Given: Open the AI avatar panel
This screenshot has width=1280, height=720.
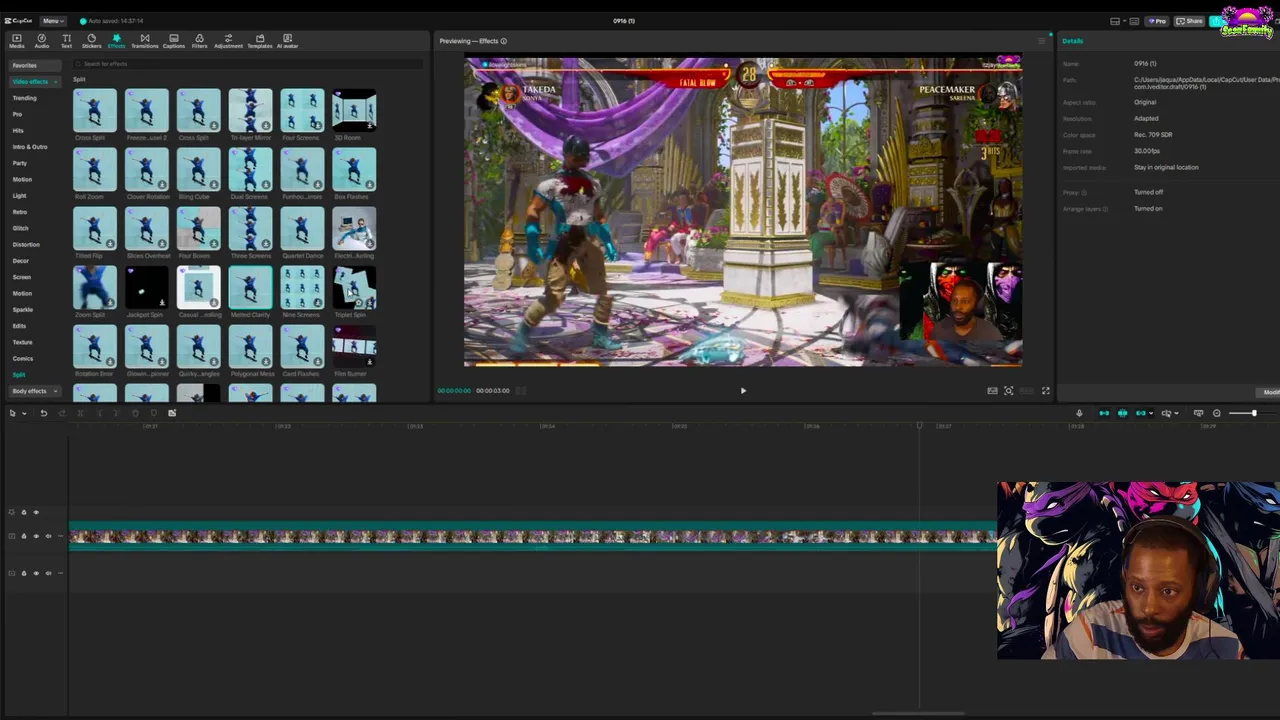Looking at the screenshot, I should (287, 41).
